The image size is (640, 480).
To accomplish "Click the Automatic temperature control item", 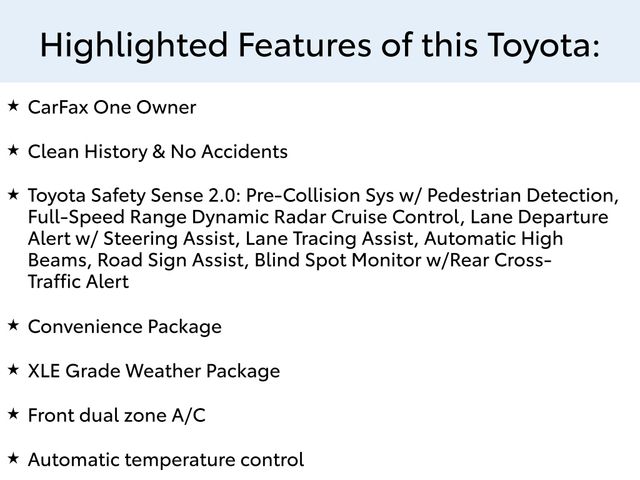I will coord(166,460).
